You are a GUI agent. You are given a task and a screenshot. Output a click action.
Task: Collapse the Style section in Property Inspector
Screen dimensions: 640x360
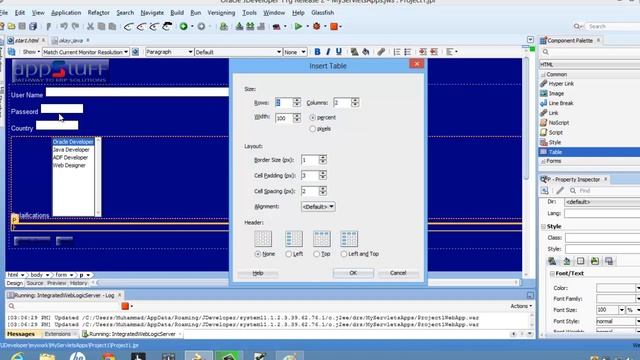point(543,227)
